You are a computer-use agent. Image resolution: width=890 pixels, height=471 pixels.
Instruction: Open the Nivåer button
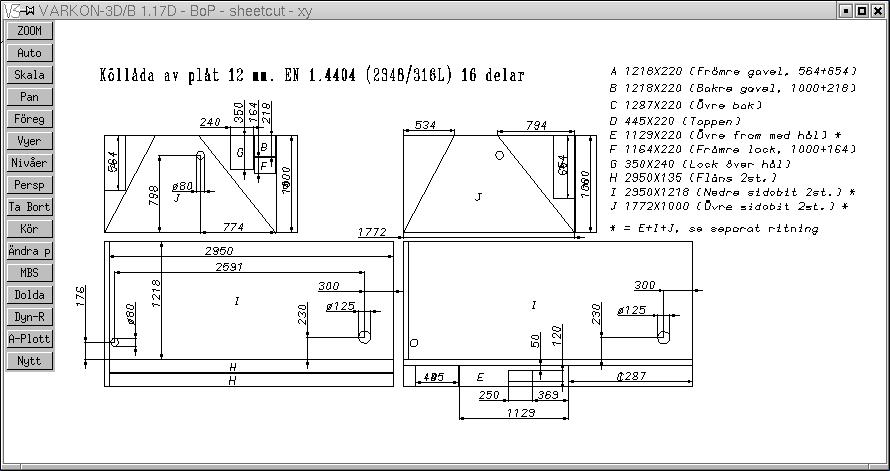[x=30, y=163]
